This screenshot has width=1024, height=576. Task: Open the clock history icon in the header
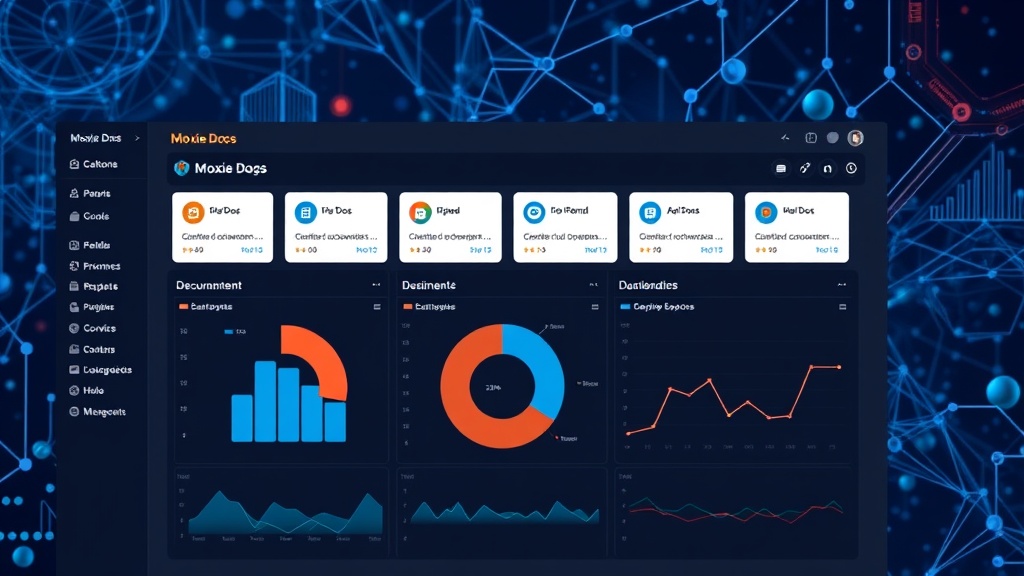pos(851,168)
